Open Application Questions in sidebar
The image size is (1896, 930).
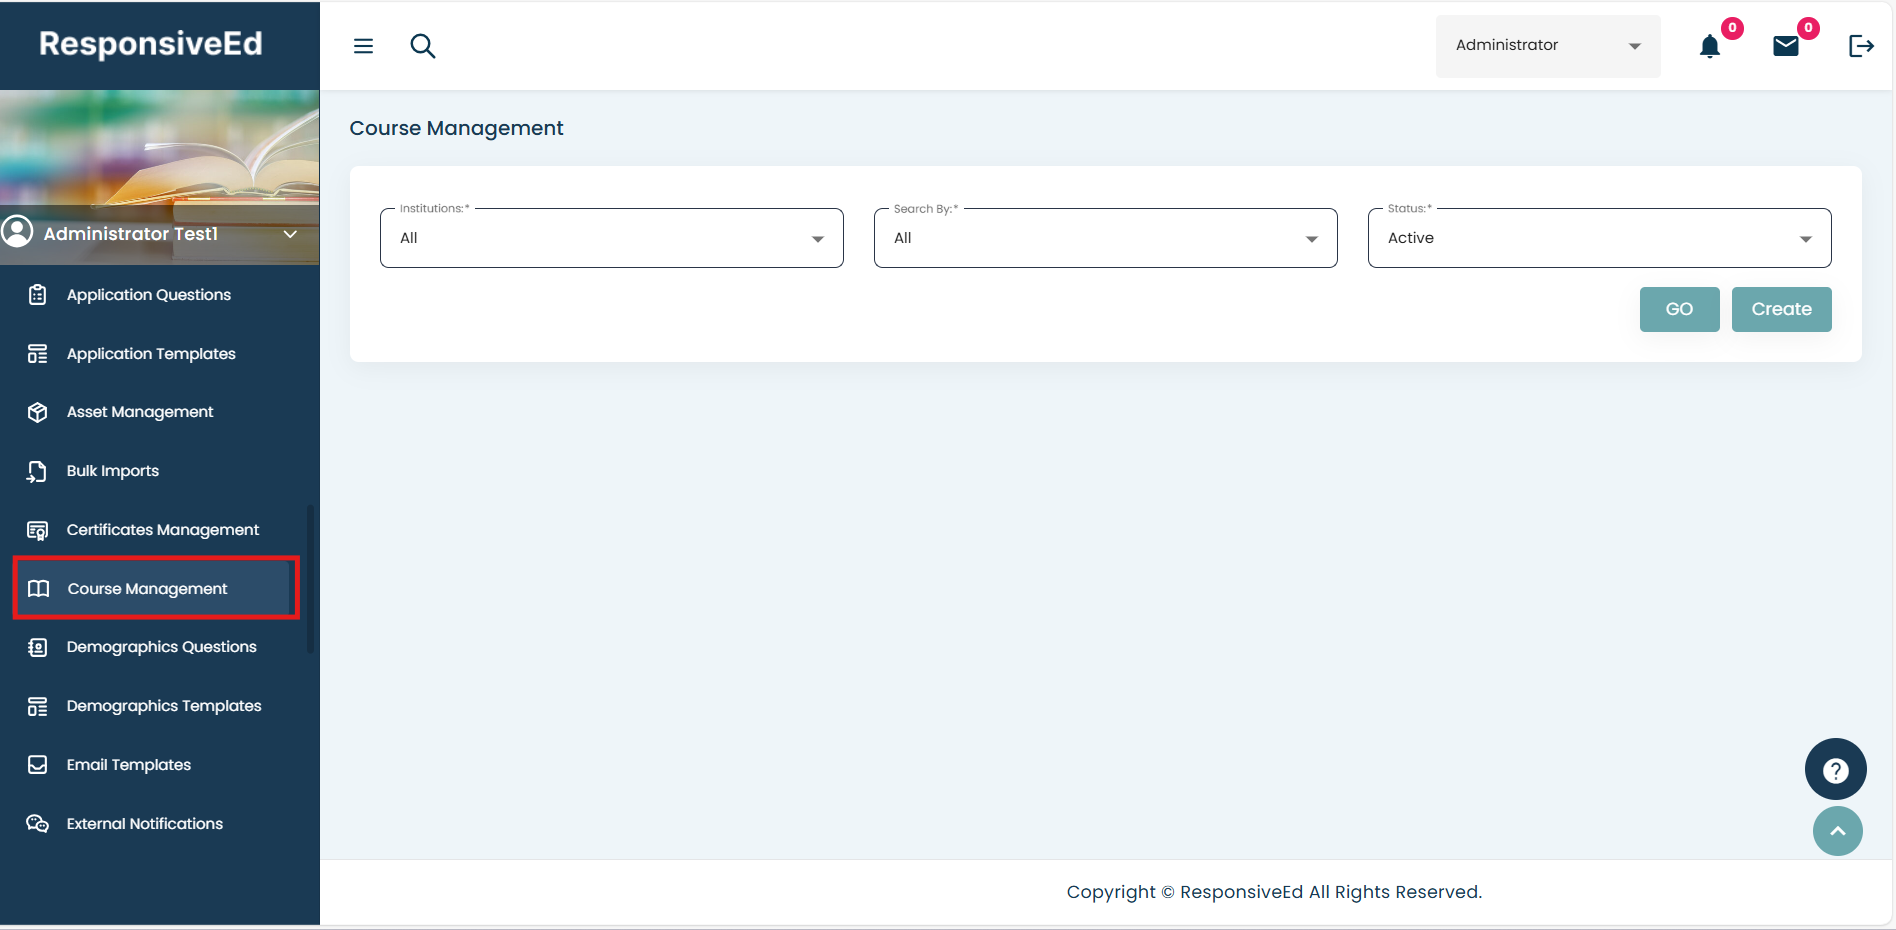click(148, 295)
